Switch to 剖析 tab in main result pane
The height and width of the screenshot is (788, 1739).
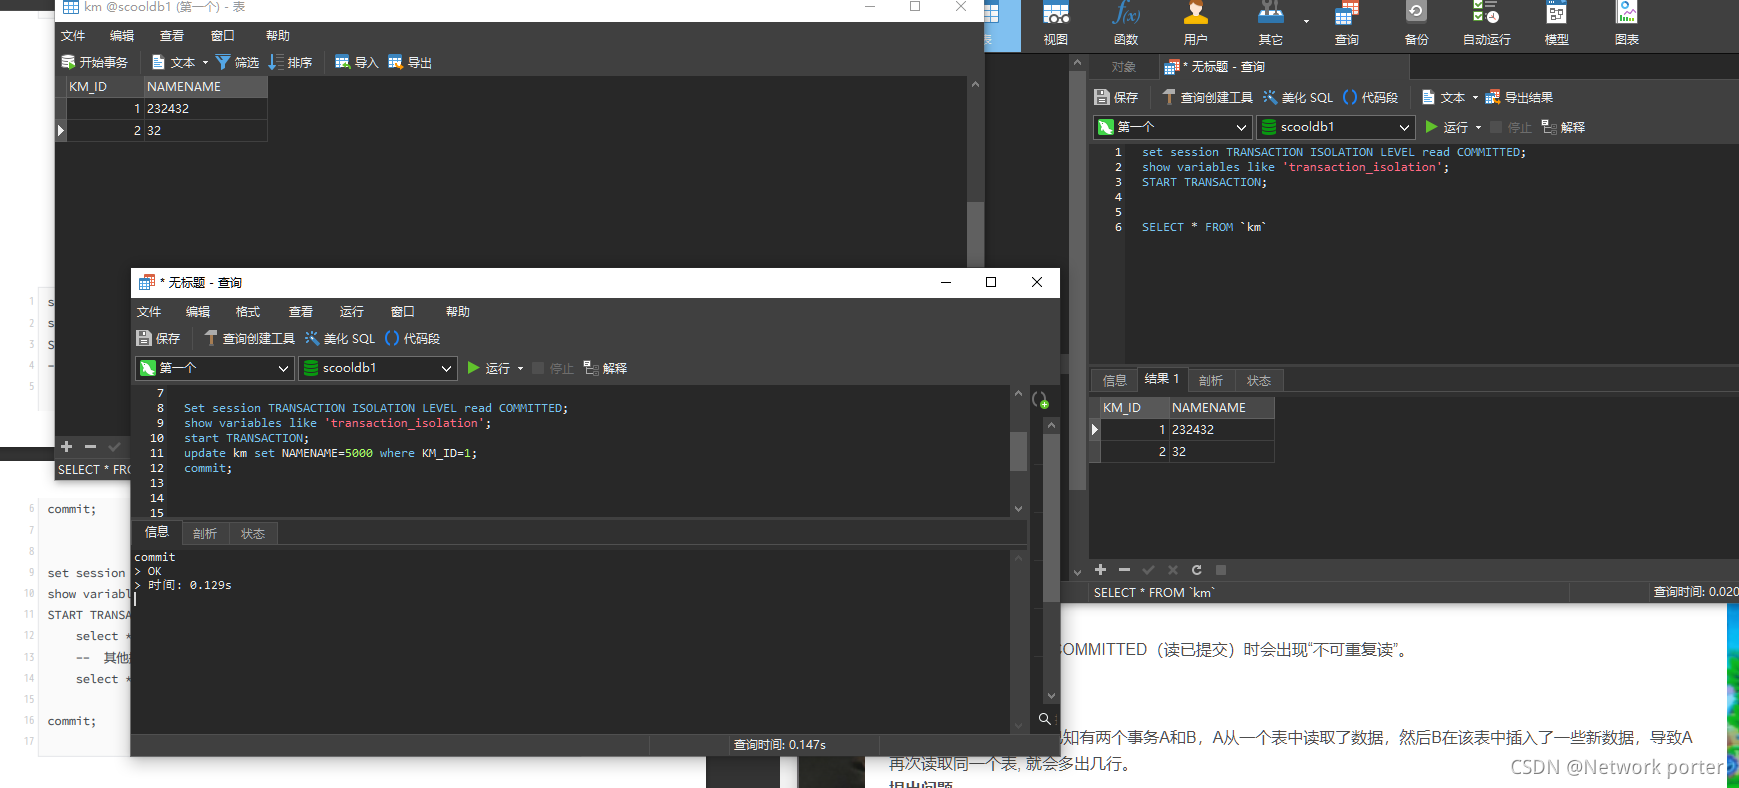(x=1211, y=380)
